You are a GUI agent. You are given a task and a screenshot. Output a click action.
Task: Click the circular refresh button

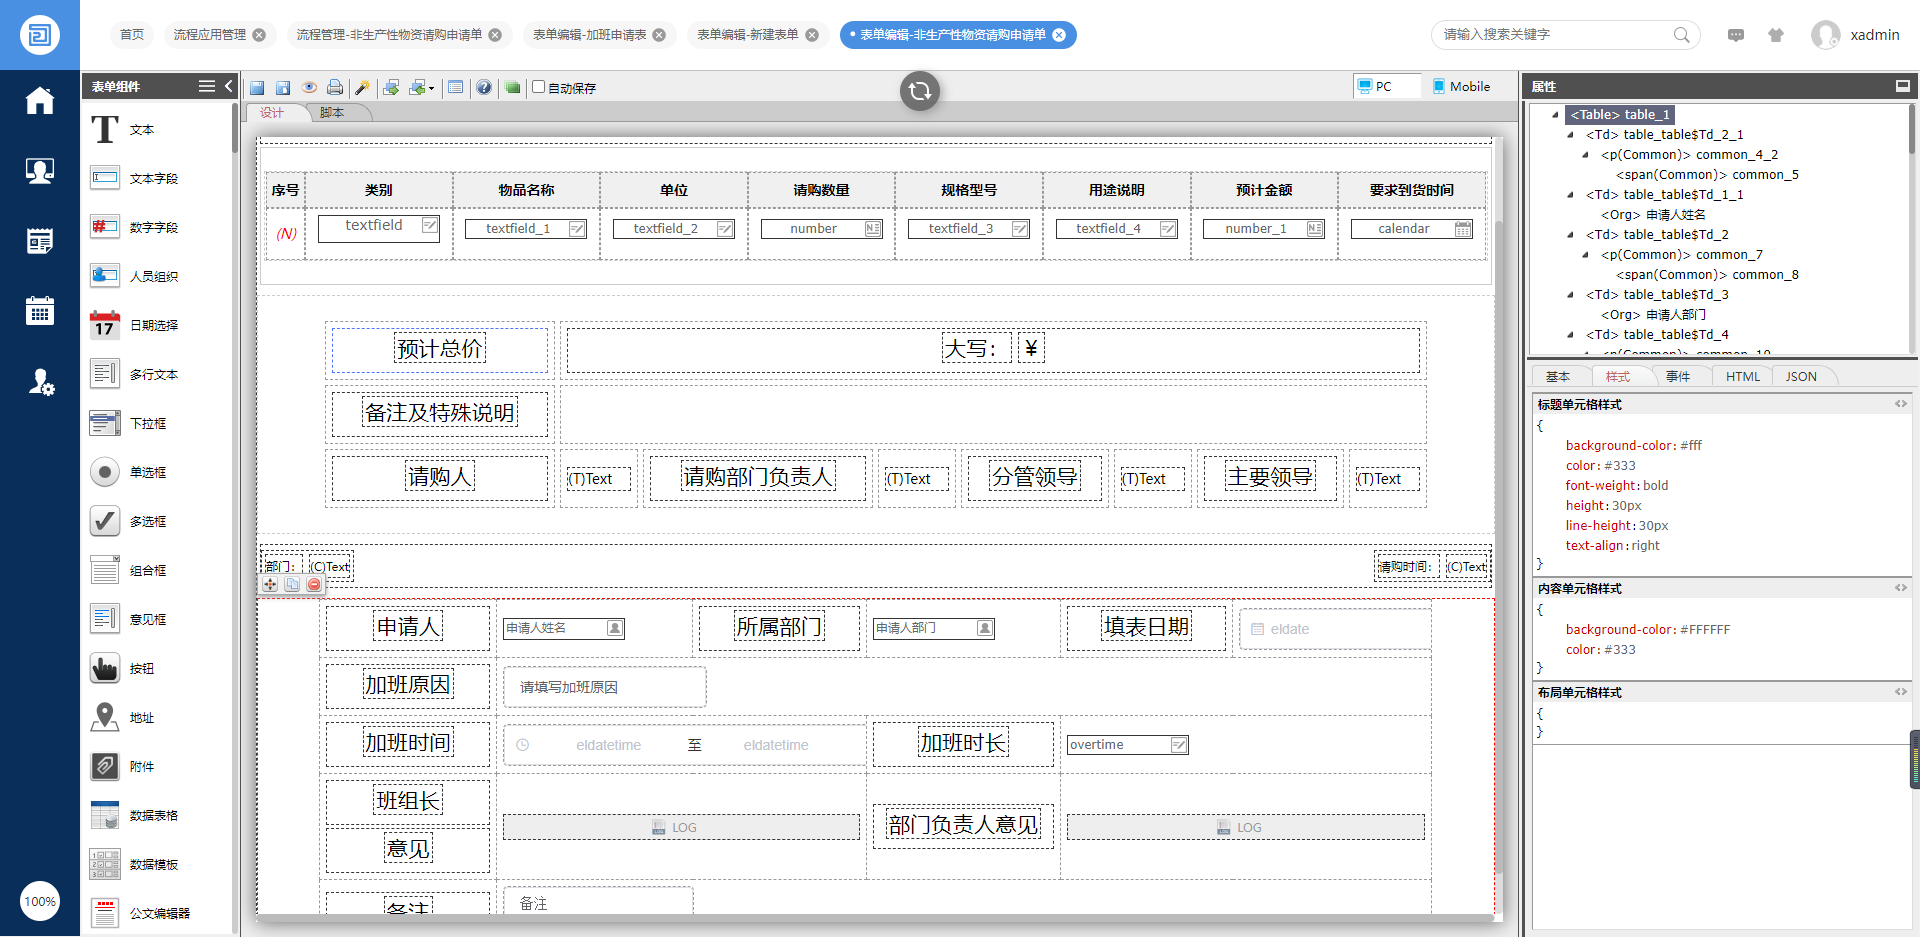919,91
